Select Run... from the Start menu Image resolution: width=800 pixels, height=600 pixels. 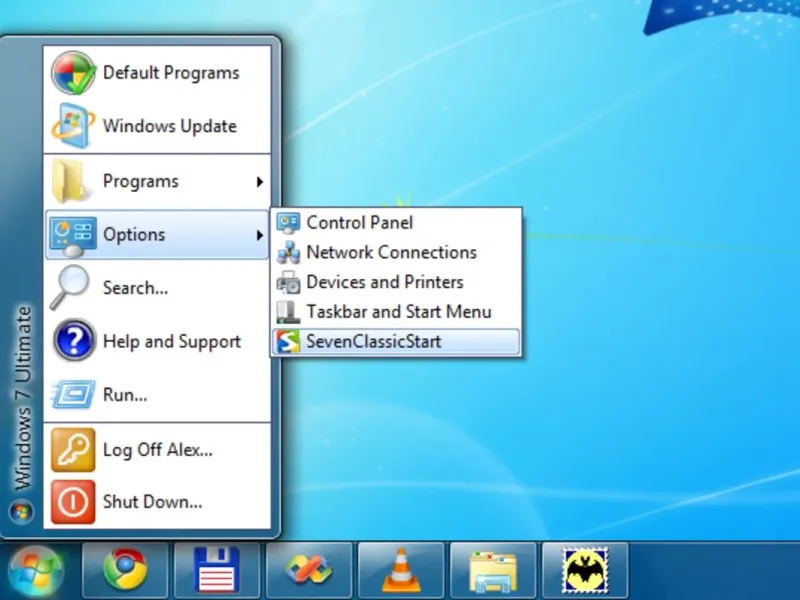157,394
